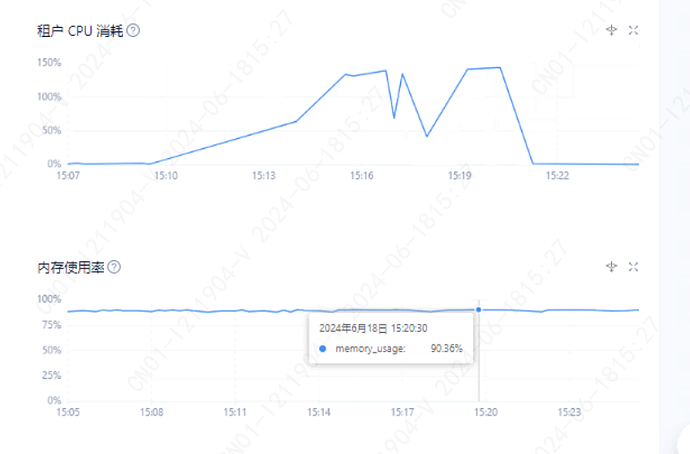690x454 pixels.
Task: Open help tooltip for 租户 CPU 消耗
Action: (133, 30)
